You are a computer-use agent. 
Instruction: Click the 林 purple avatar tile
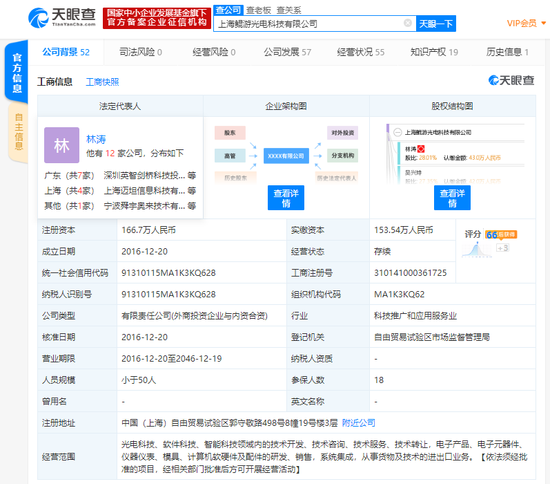(62, 145)
